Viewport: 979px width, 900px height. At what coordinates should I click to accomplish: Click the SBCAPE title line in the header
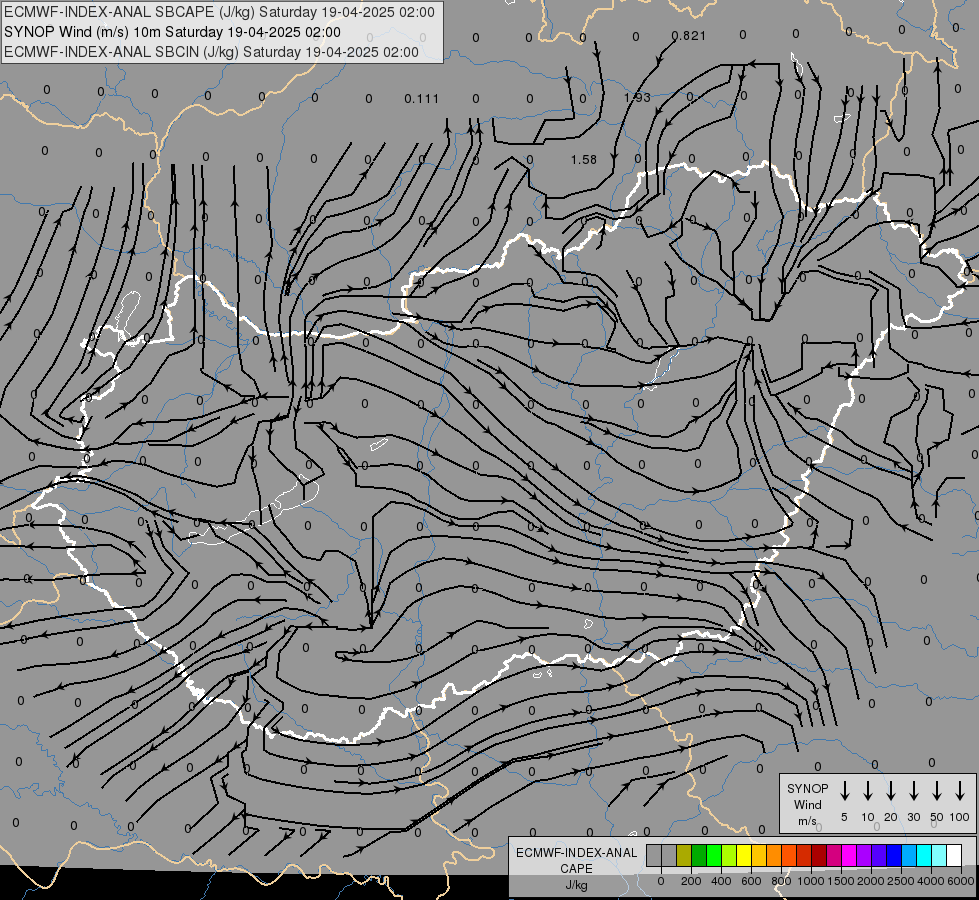tap(219, 12)
